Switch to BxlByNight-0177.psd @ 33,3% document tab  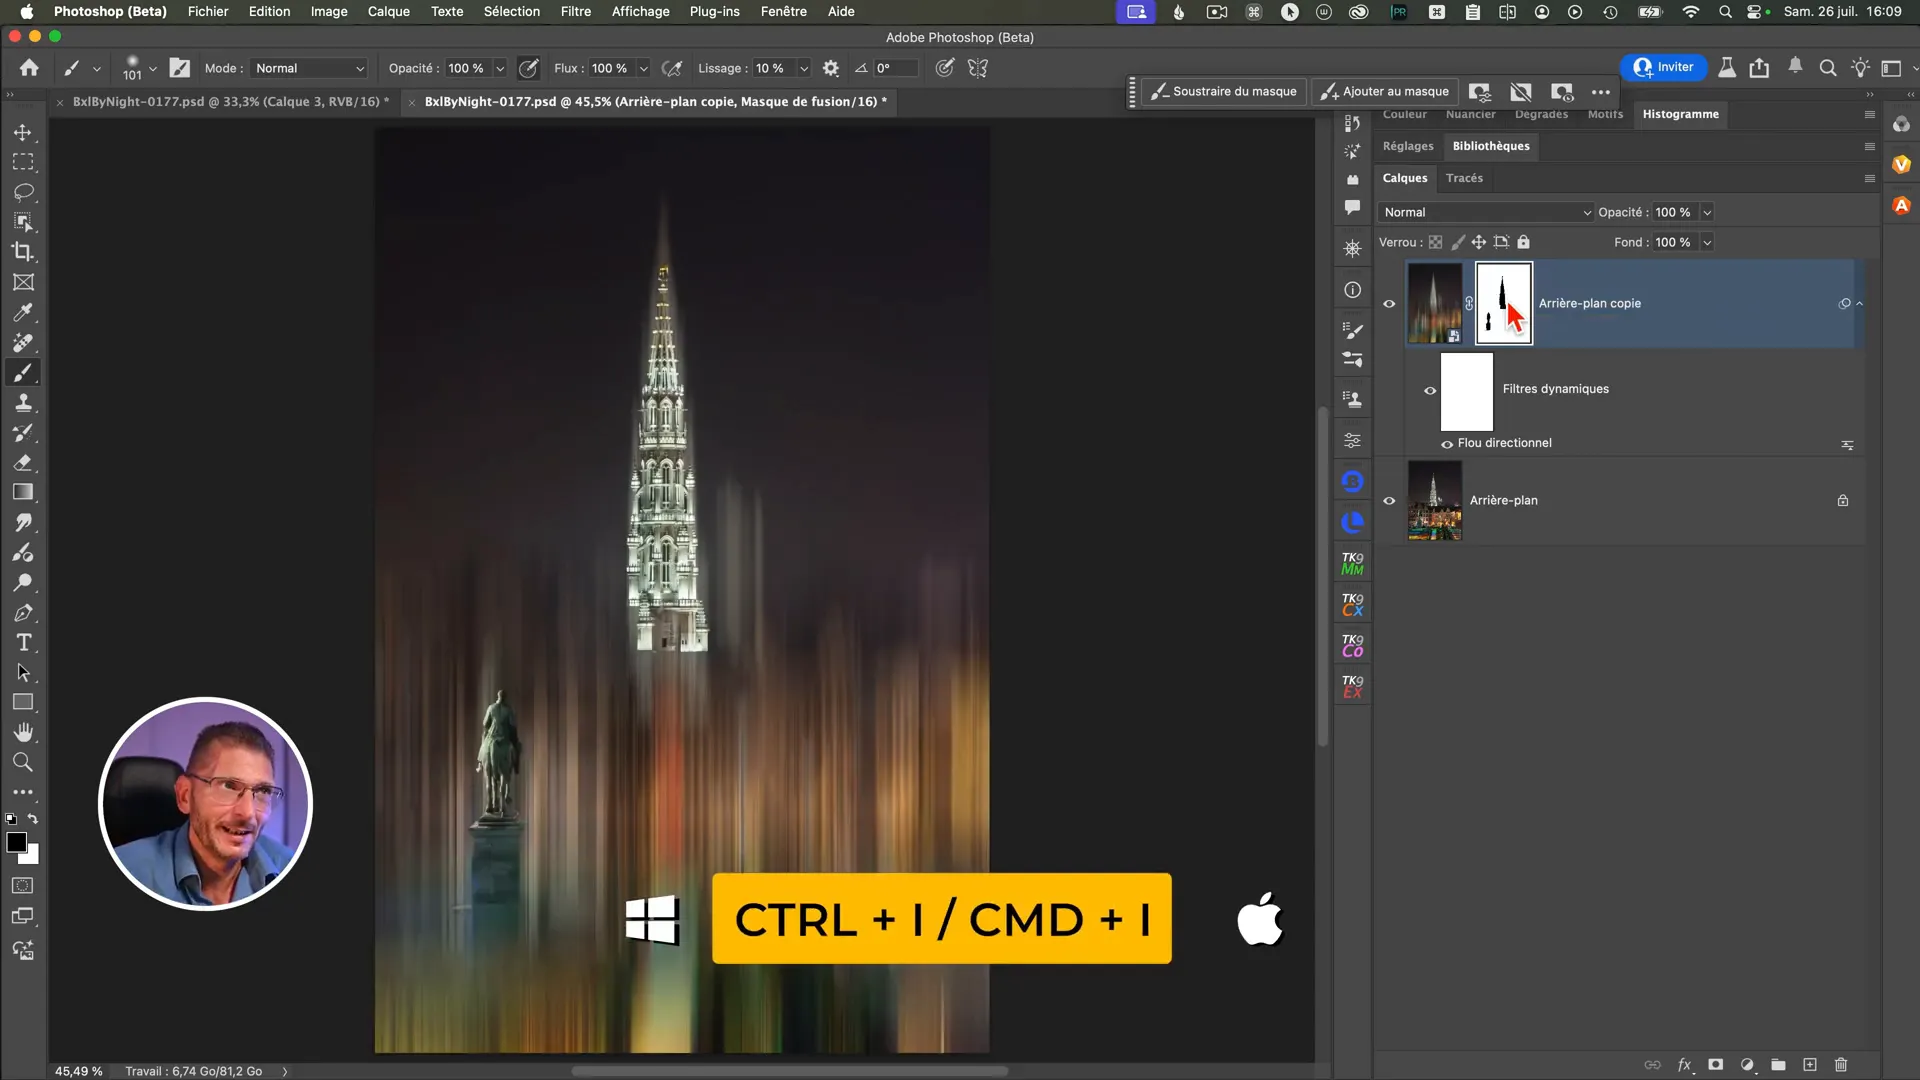pyautogui.click(x=230, y=101)
